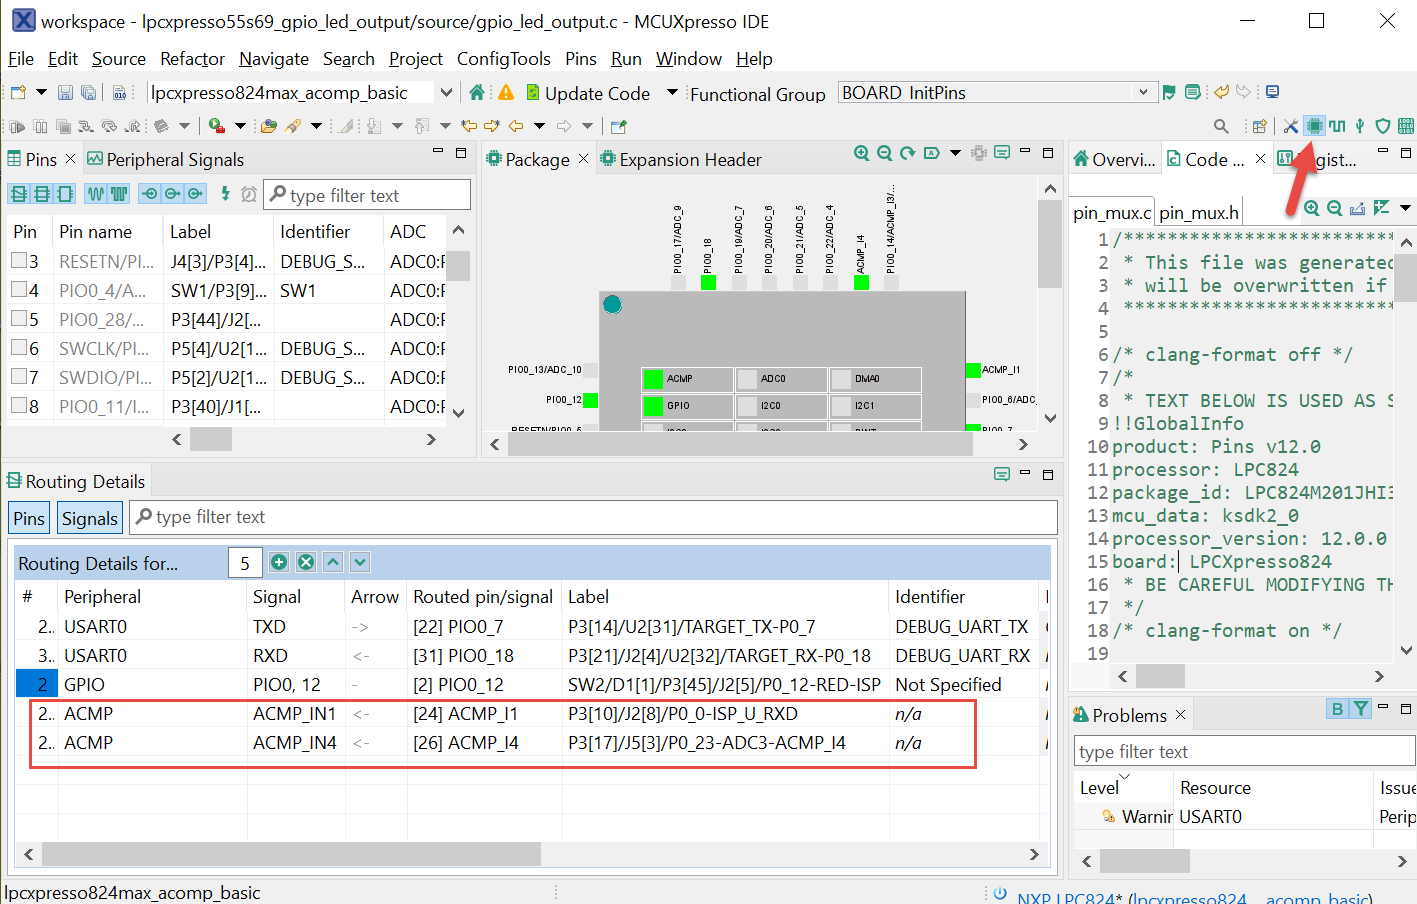1417x904 pixels.
Task: Open the Device Configuration tool
Action: click(x=1405, y=125)
